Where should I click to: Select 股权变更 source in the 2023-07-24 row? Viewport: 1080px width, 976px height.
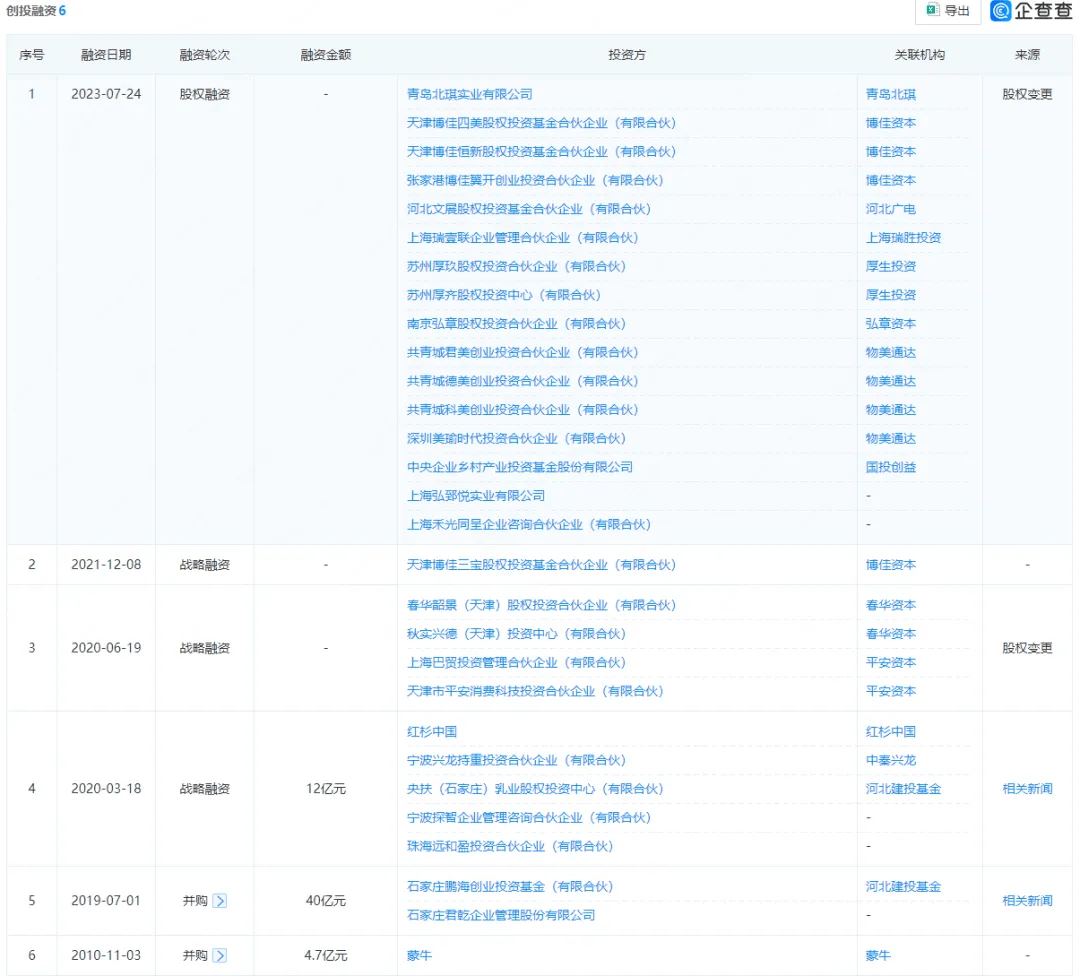coord(1027,94)
